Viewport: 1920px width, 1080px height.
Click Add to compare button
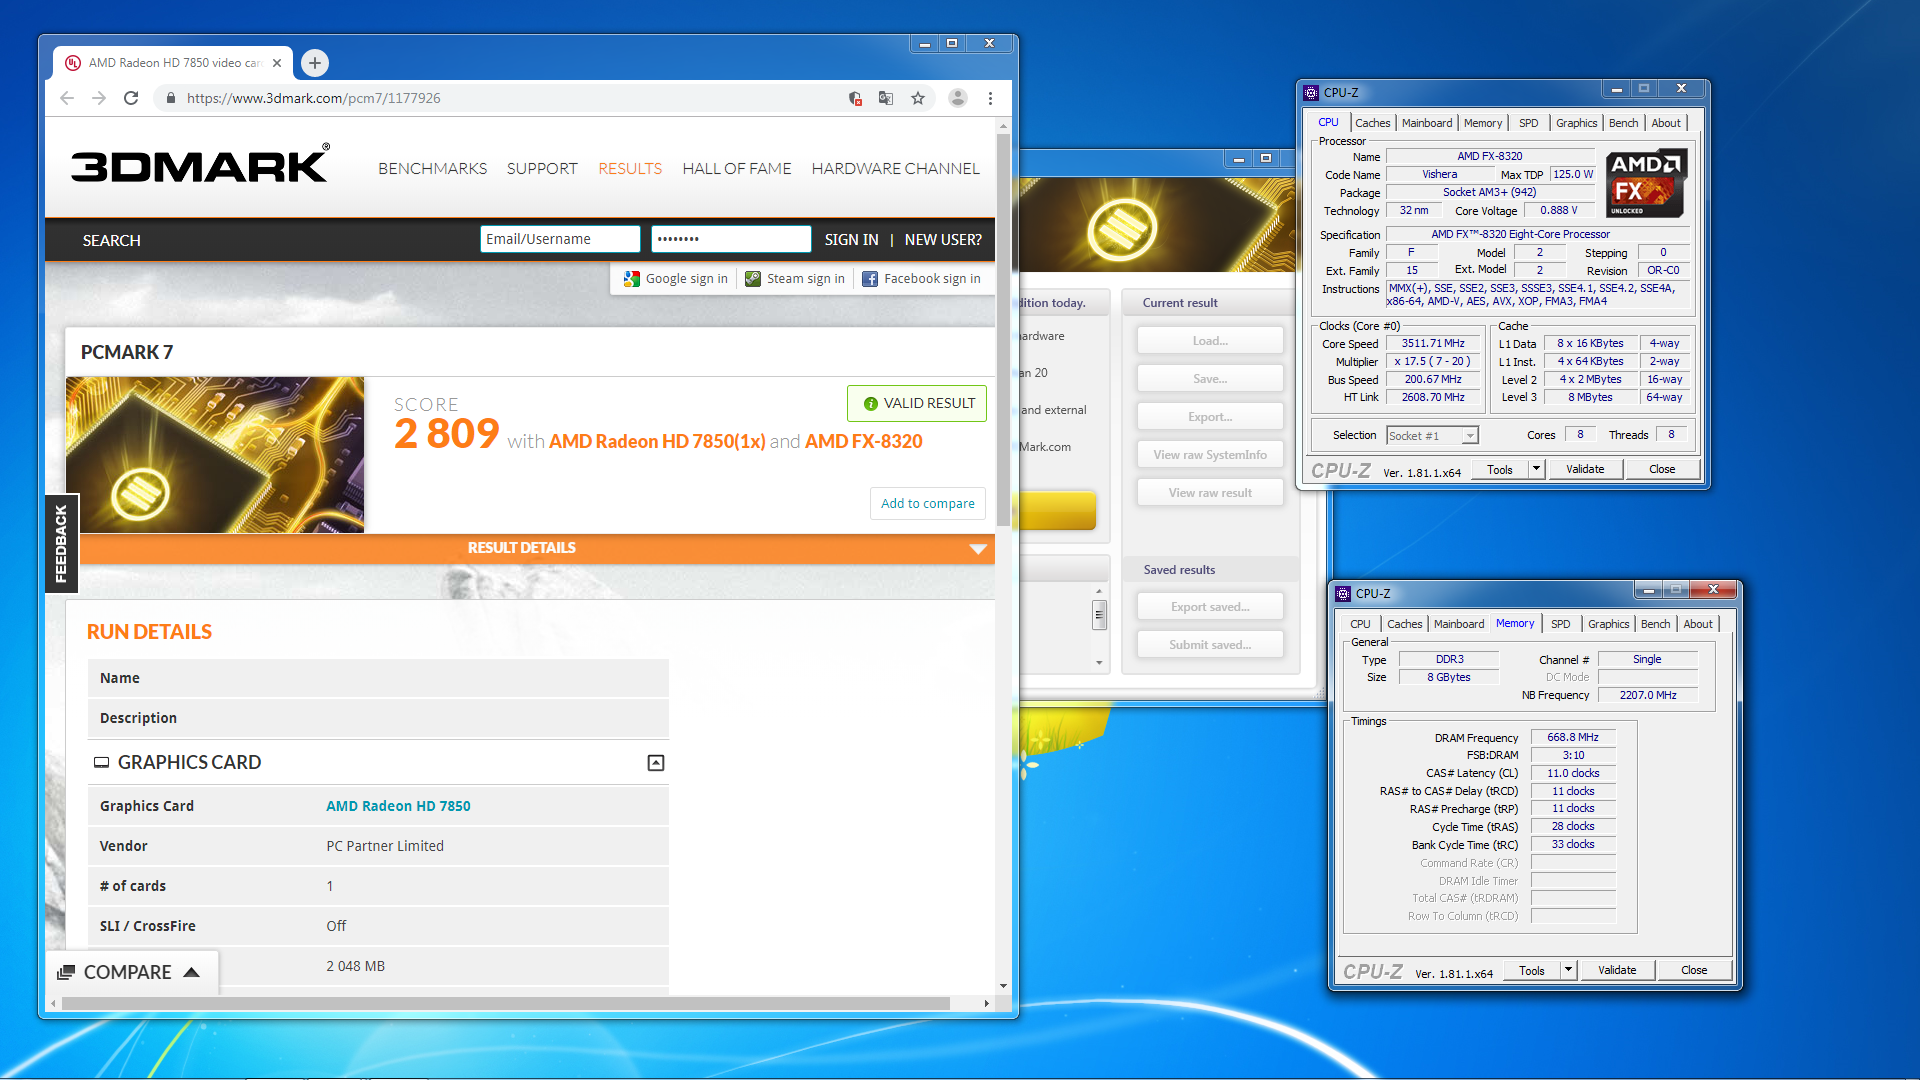pos(928,504)
